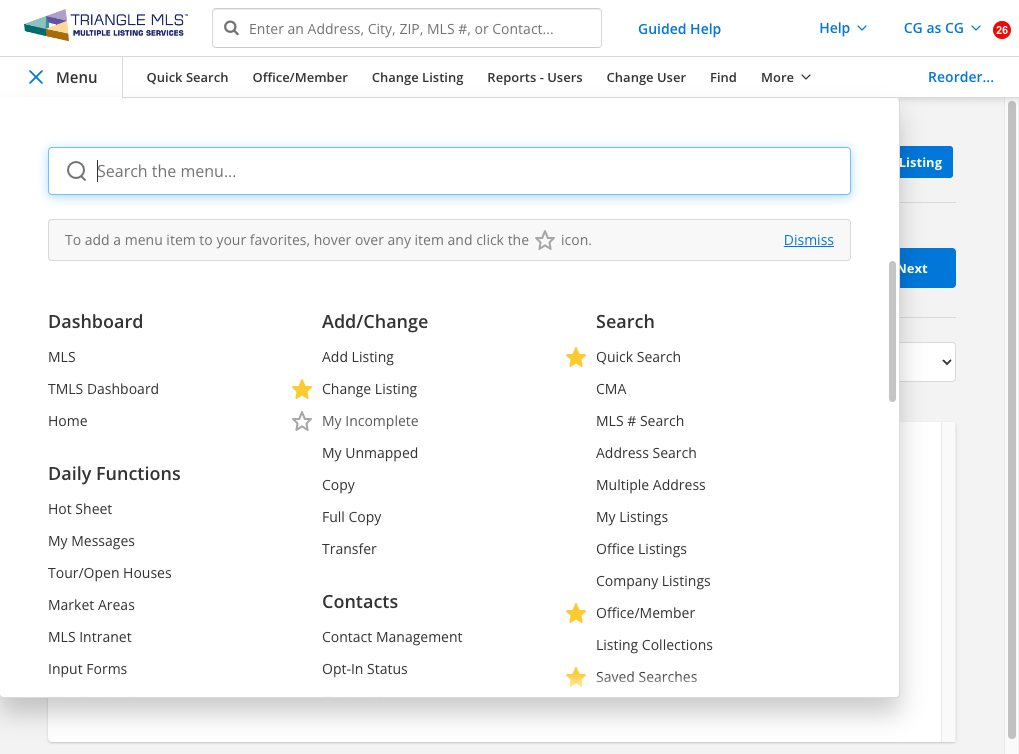This screenshot has height=754, width=1019.
Task: Select the Hot Sheet menu item
Action: coord(80,509)
